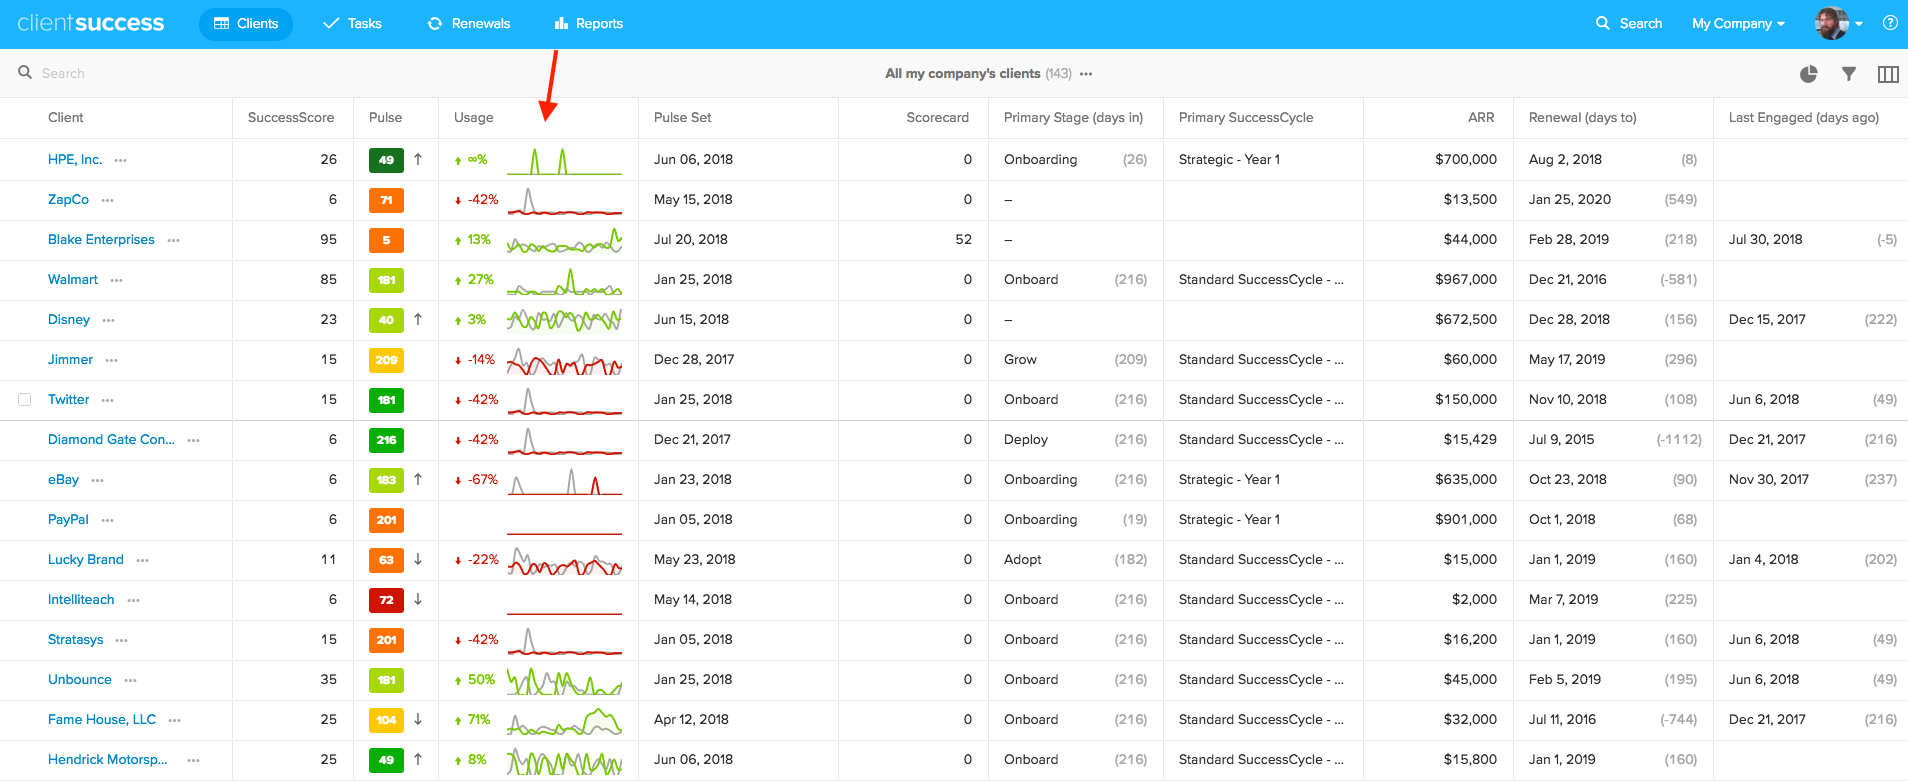This screenshot has height=781, width=1908.
Task: Open more options for Diamond Gate Con...
Action: tap(194, 441)
